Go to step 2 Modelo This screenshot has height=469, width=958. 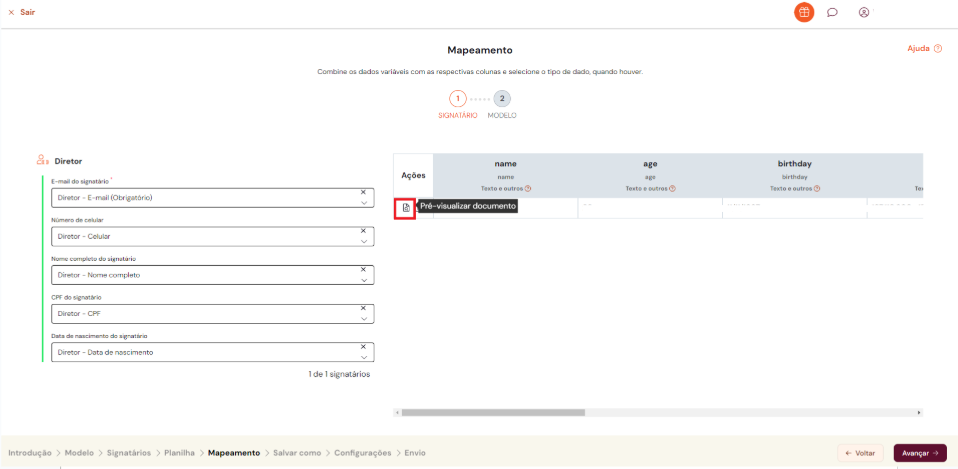[502, 99]
